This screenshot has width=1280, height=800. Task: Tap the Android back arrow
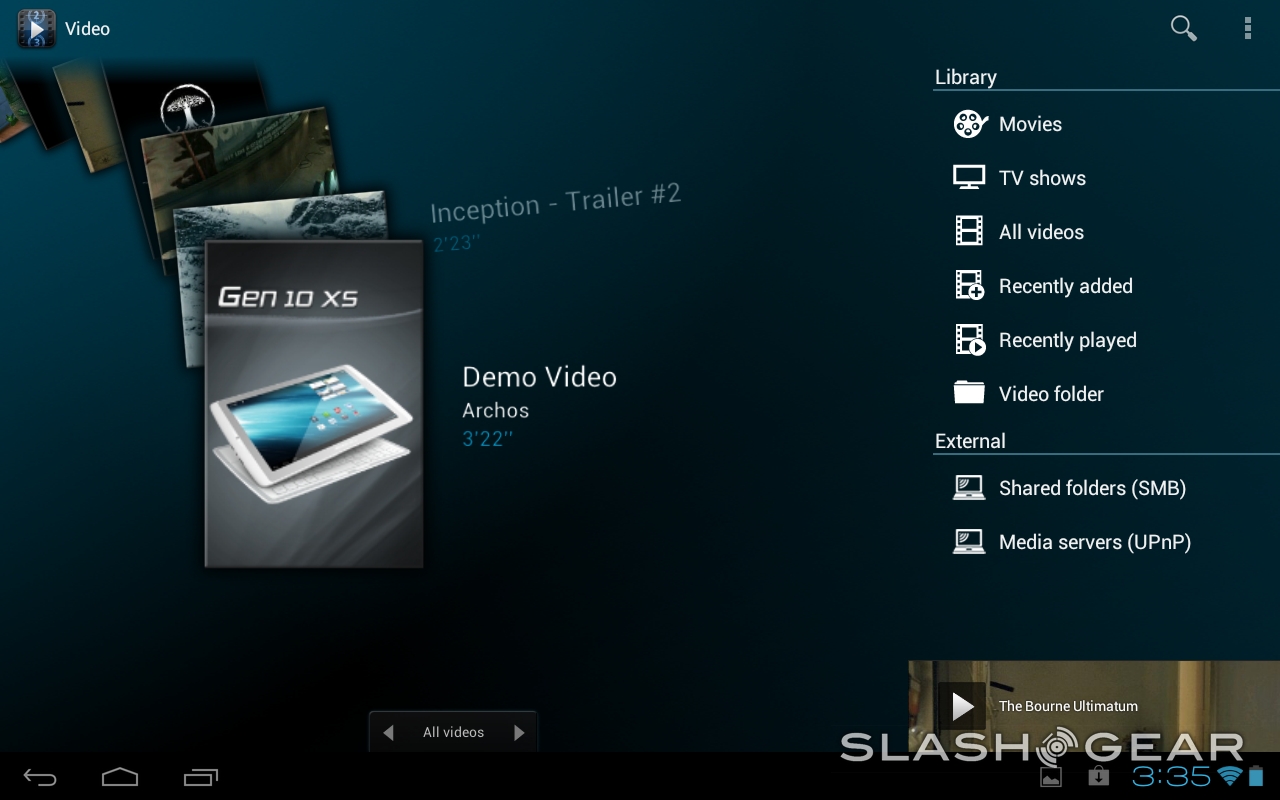(40, 777)
